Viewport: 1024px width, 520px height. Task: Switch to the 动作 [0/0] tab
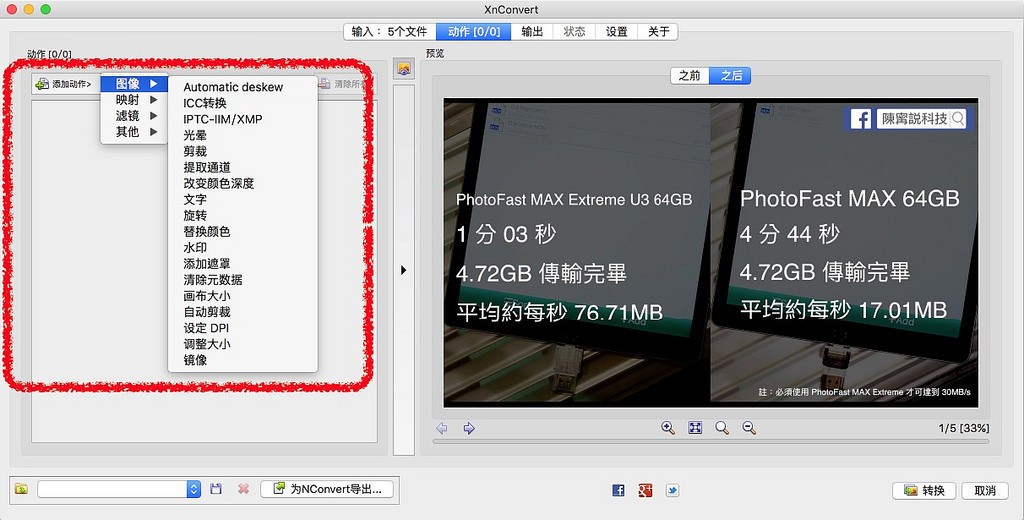pos(474,31)
